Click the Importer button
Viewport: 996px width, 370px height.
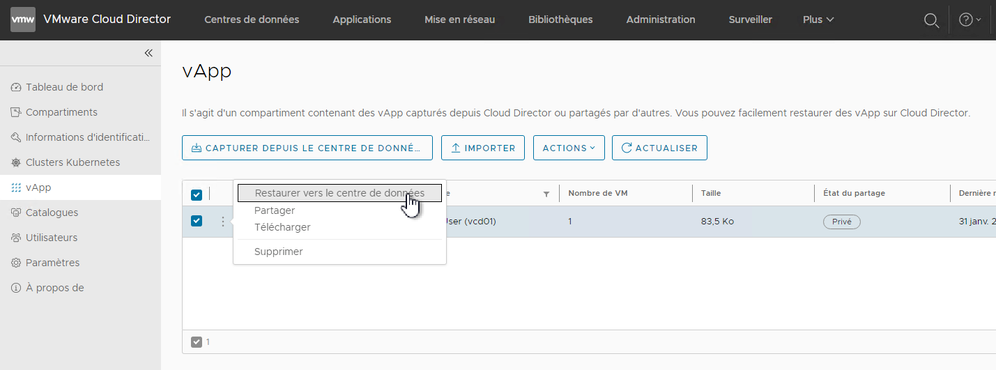483,147
